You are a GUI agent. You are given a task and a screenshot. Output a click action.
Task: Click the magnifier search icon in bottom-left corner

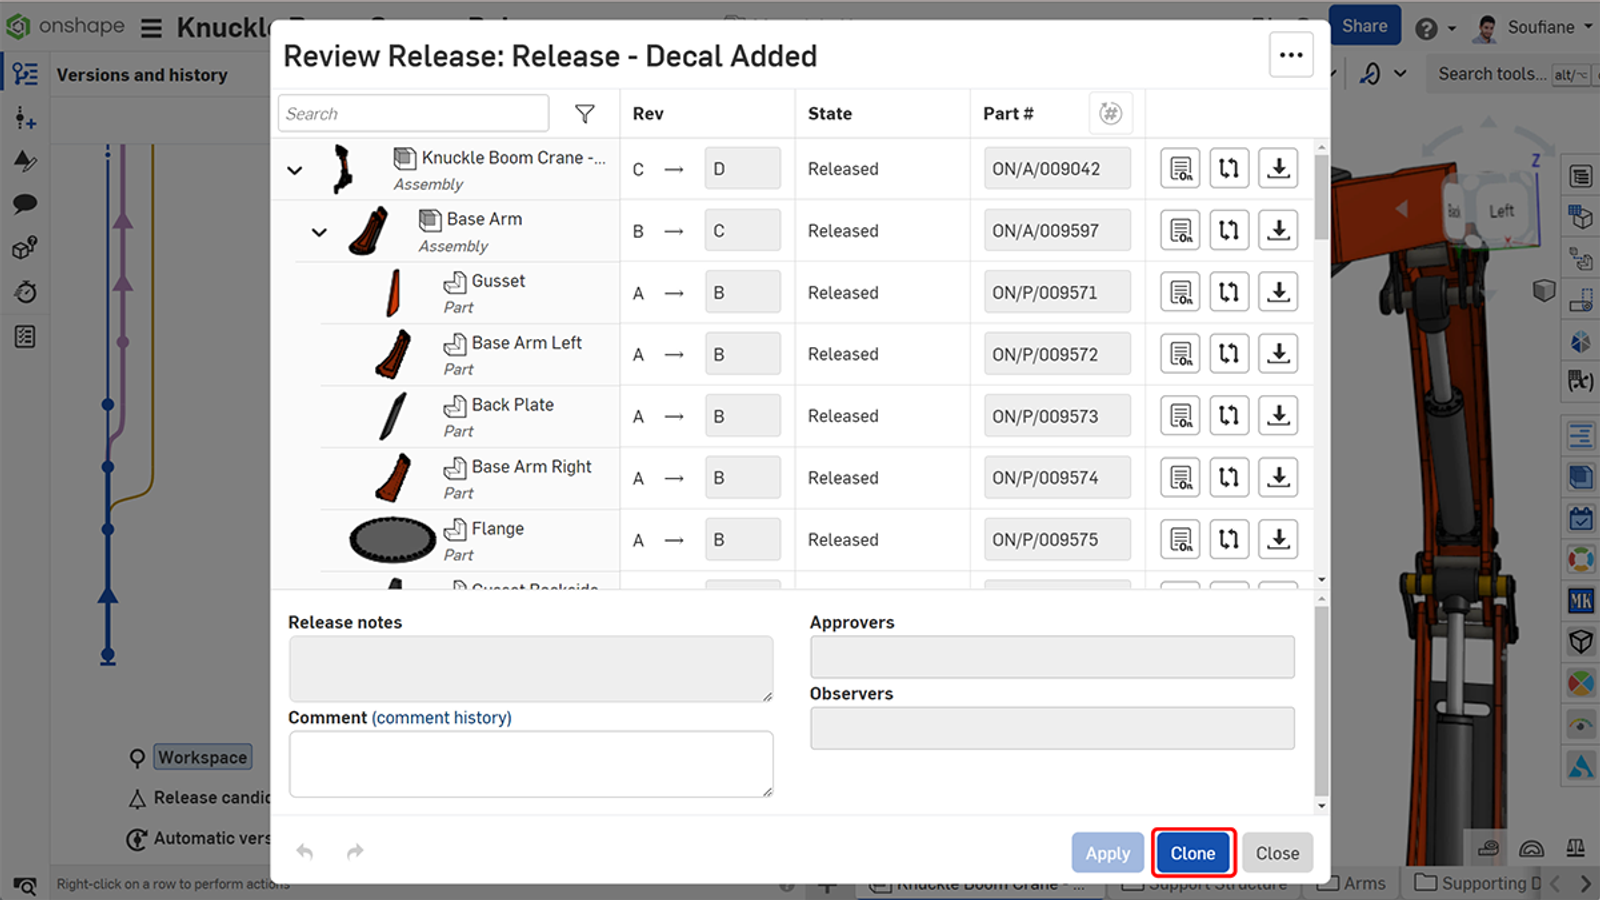point(24,886)
